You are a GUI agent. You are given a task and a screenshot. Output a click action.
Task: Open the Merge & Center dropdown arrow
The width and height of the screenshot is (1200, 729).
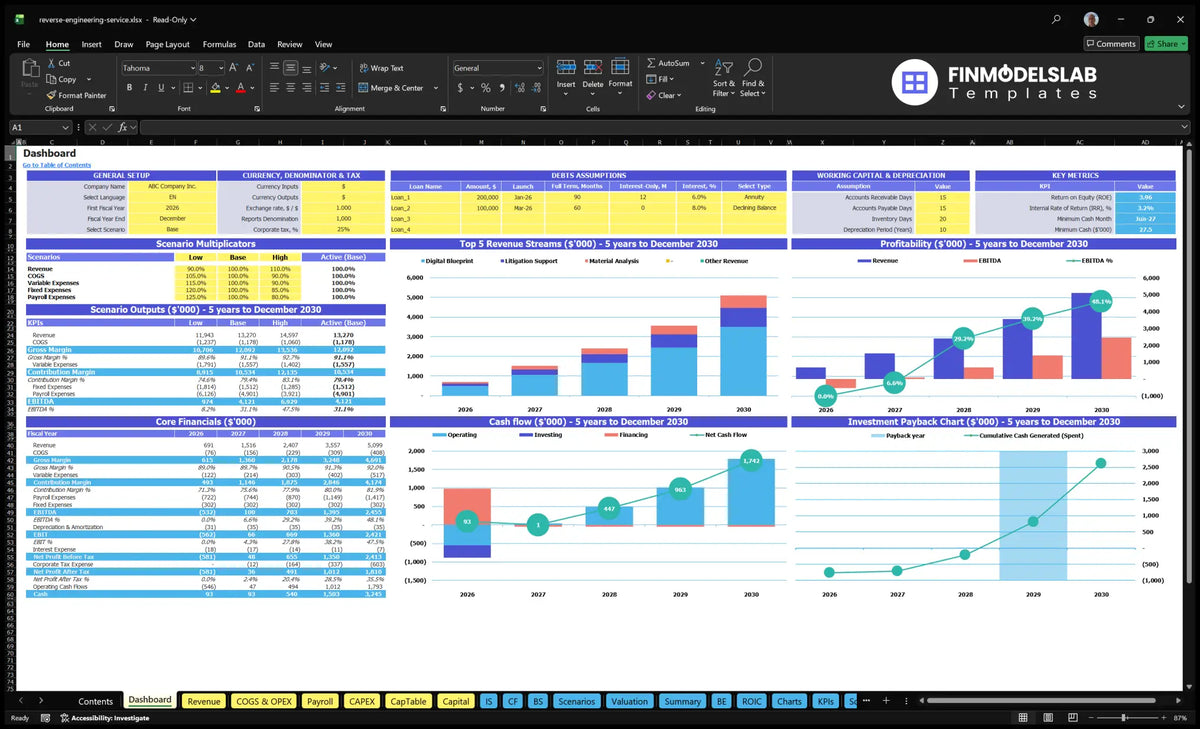tap(436, 88)
